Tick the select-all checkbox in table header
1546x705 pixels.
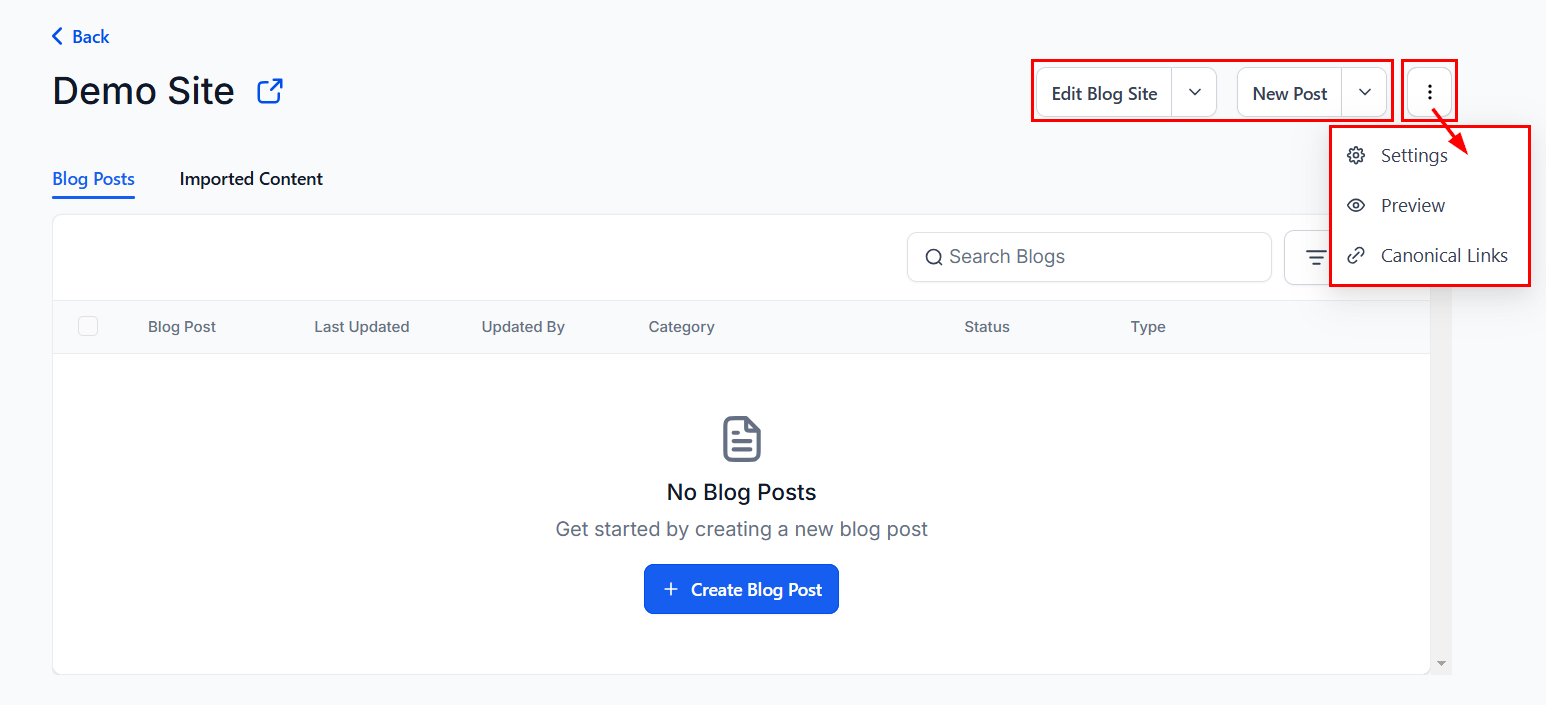(88, 326)
